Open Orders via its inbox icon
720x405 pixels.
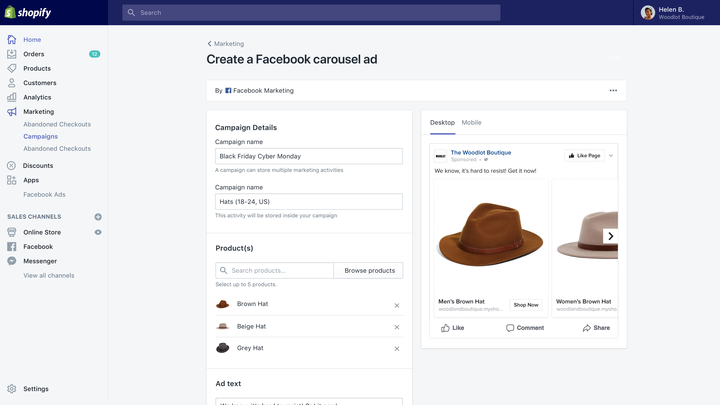point(11,54)
